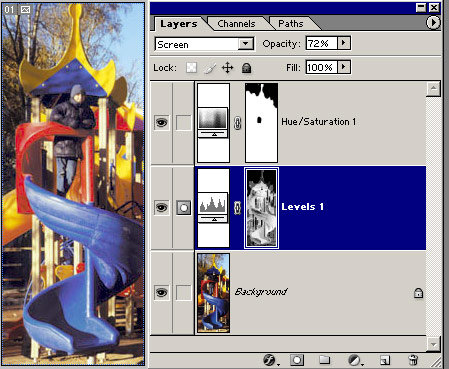Open the Opacity slider arrow

pyautogui.click(x=344, y=43)
